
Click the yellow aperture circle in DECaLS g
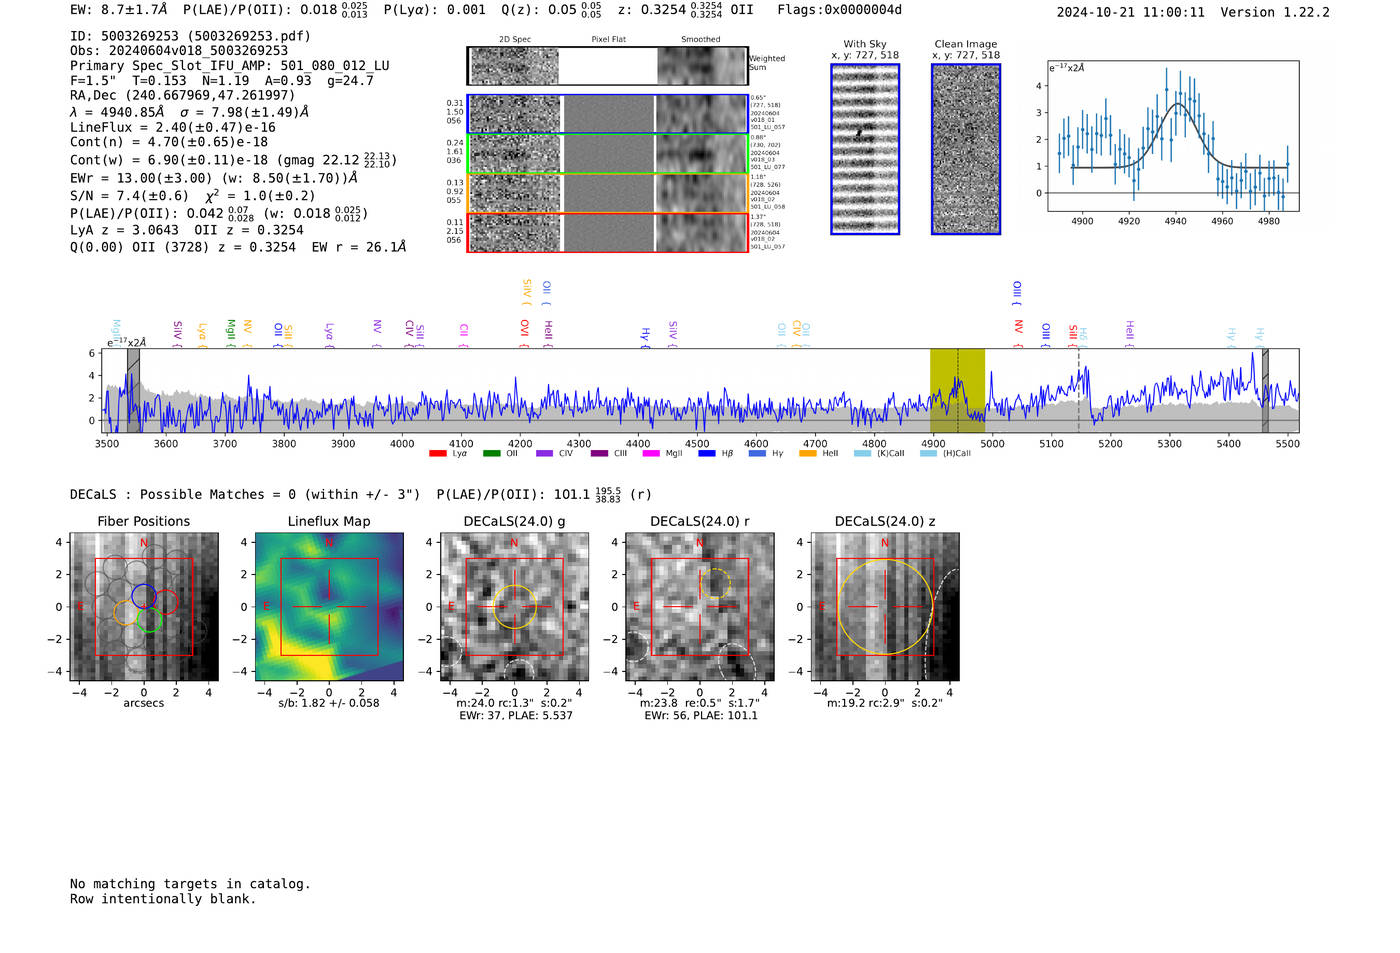point(515,606)
